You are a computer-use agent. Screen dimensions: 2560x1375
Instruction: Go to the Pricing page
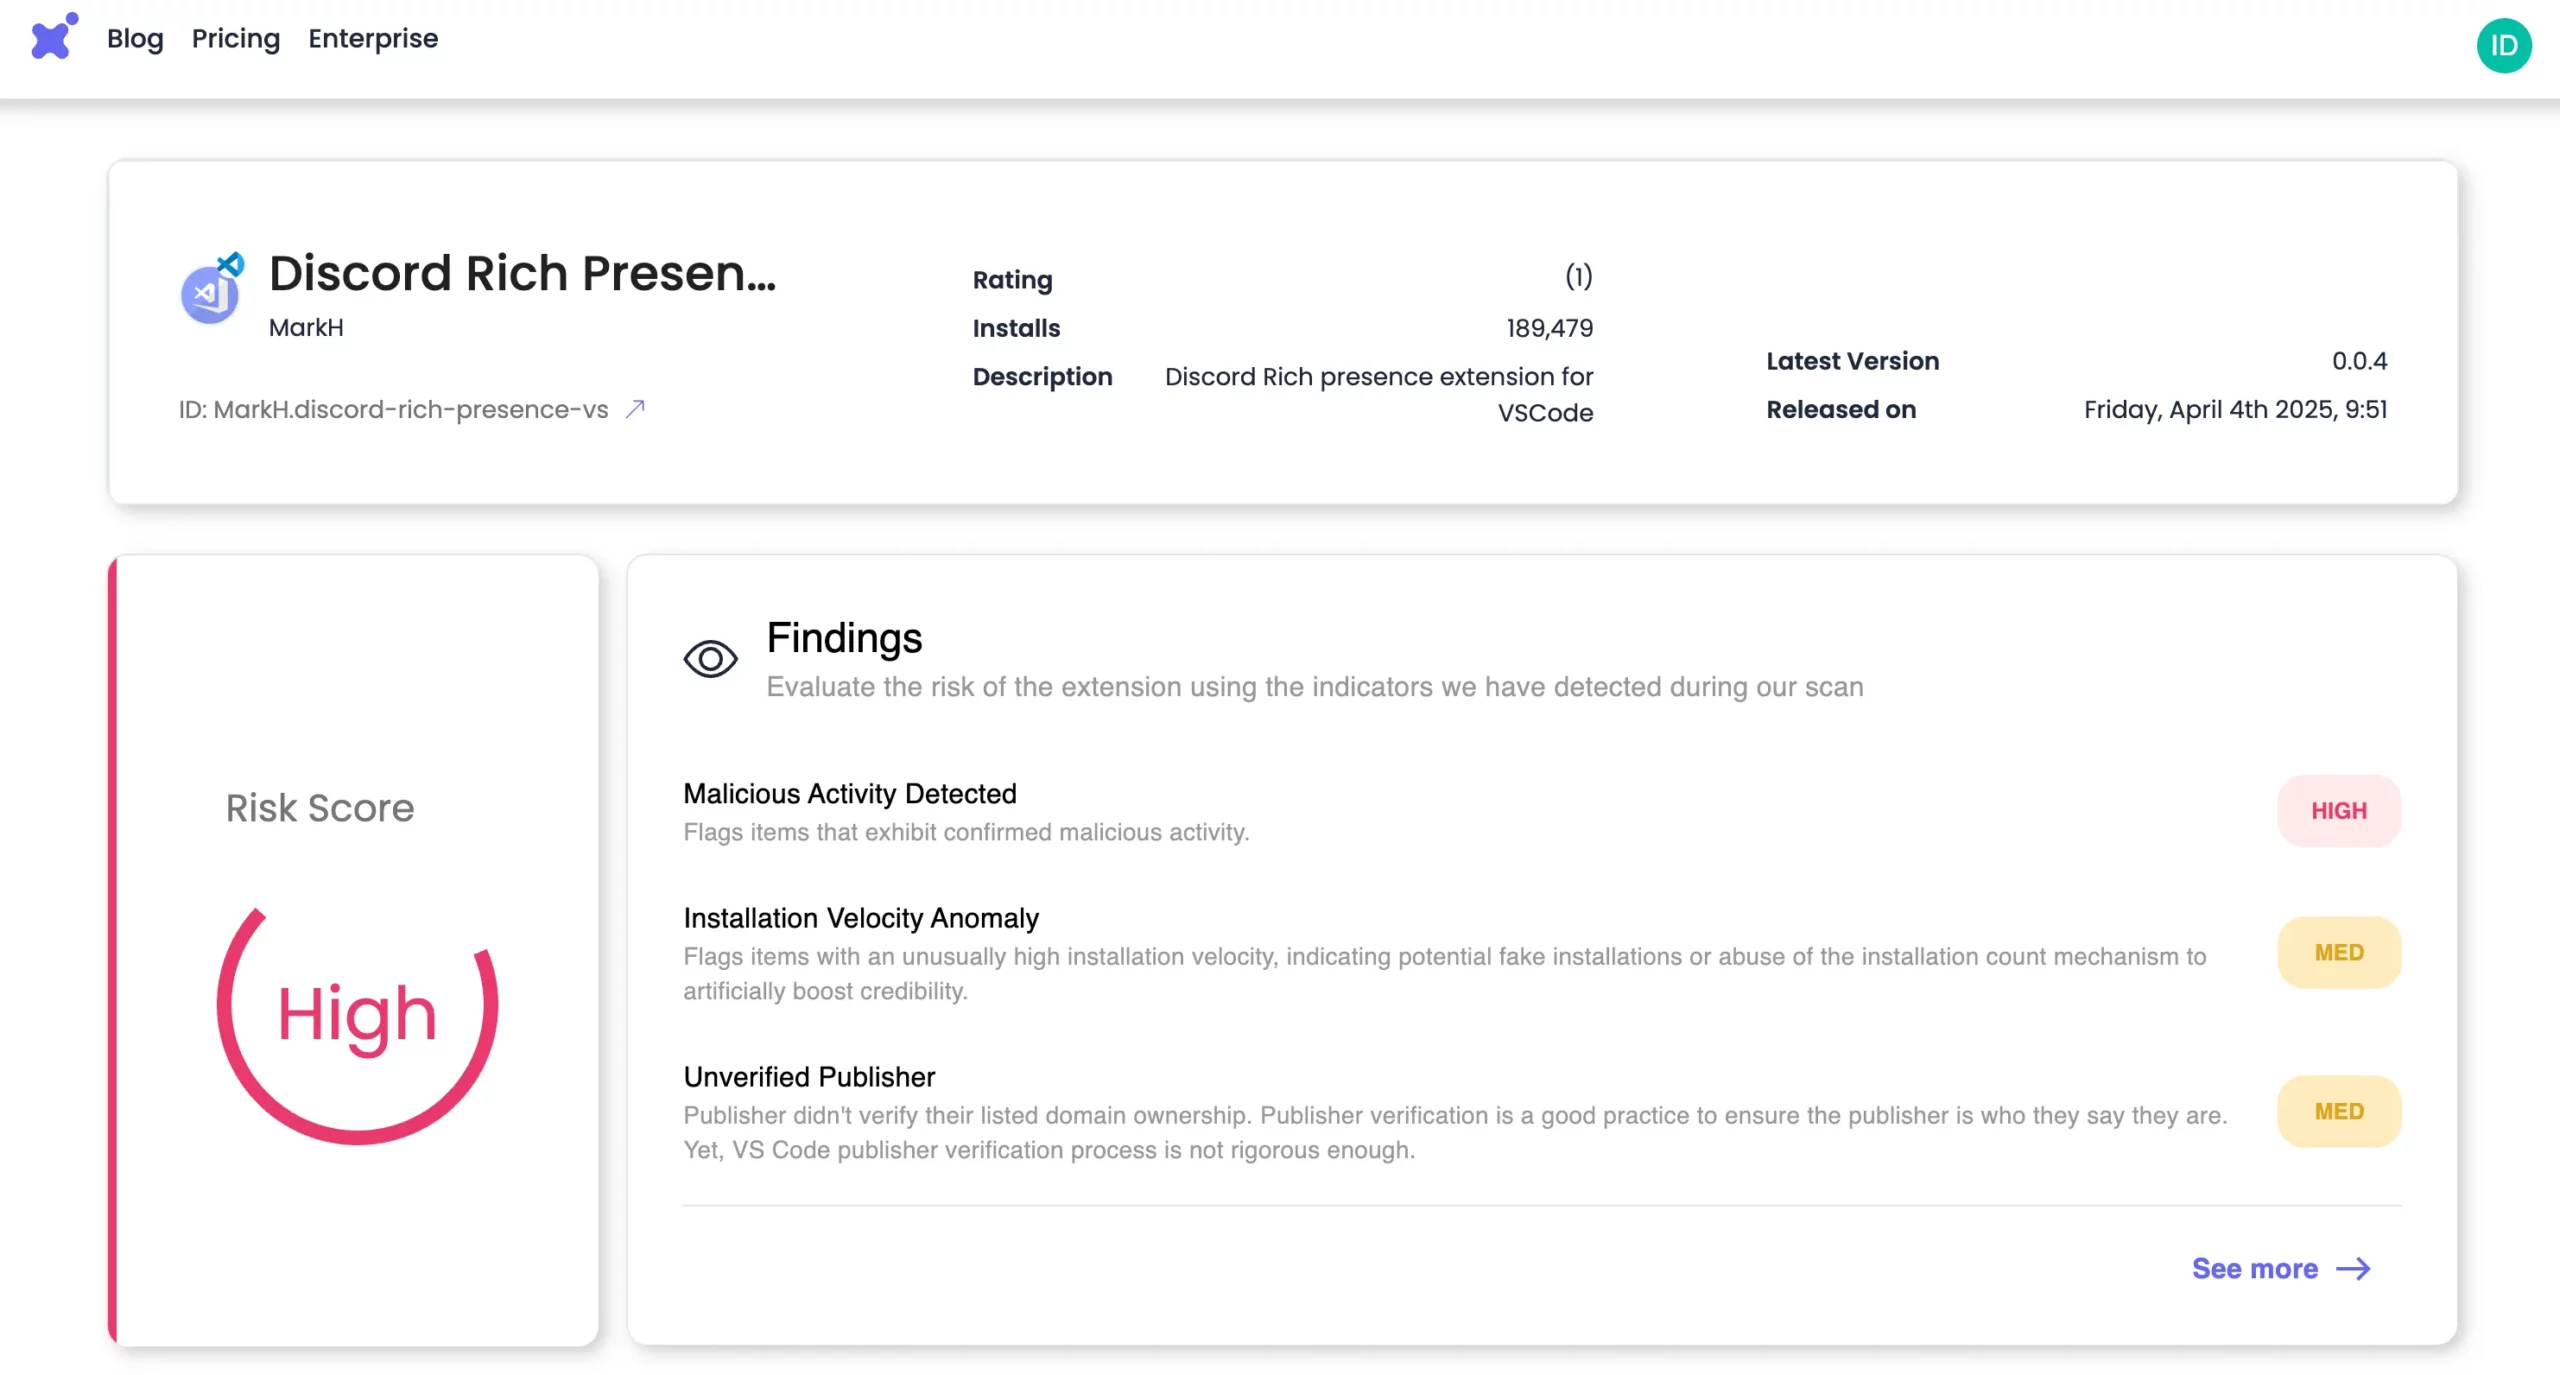pos(236,38)
